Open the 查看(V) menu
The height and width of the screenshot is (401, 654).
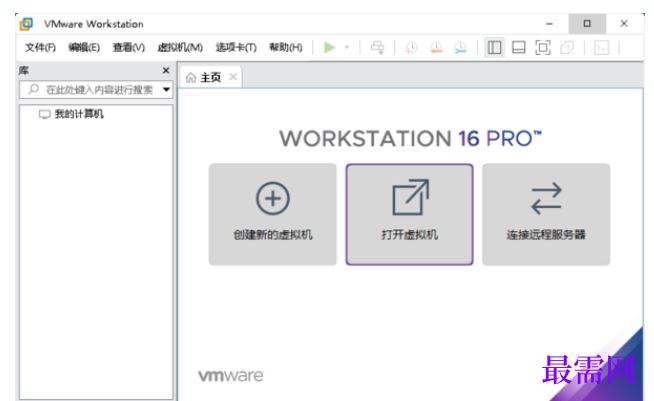click(129, 48)
